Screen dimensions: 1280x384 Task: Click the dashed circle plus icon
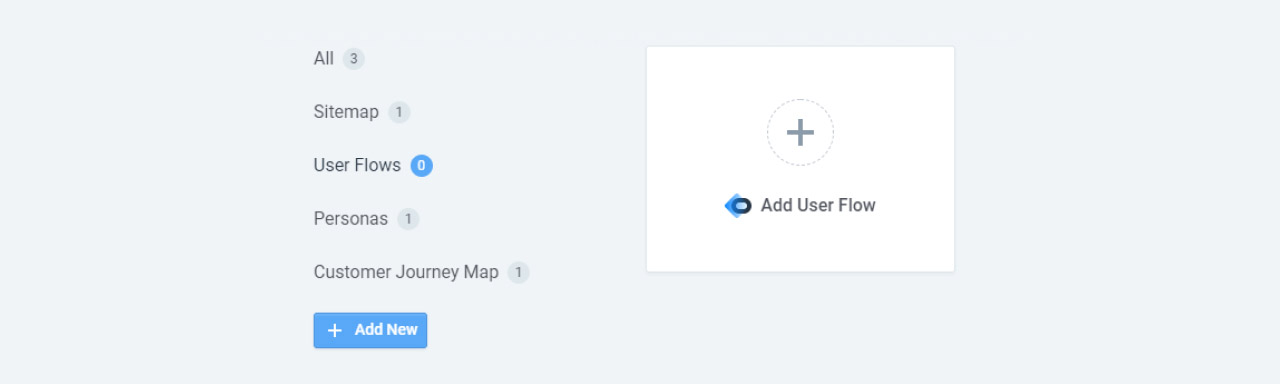click(800, 132)
